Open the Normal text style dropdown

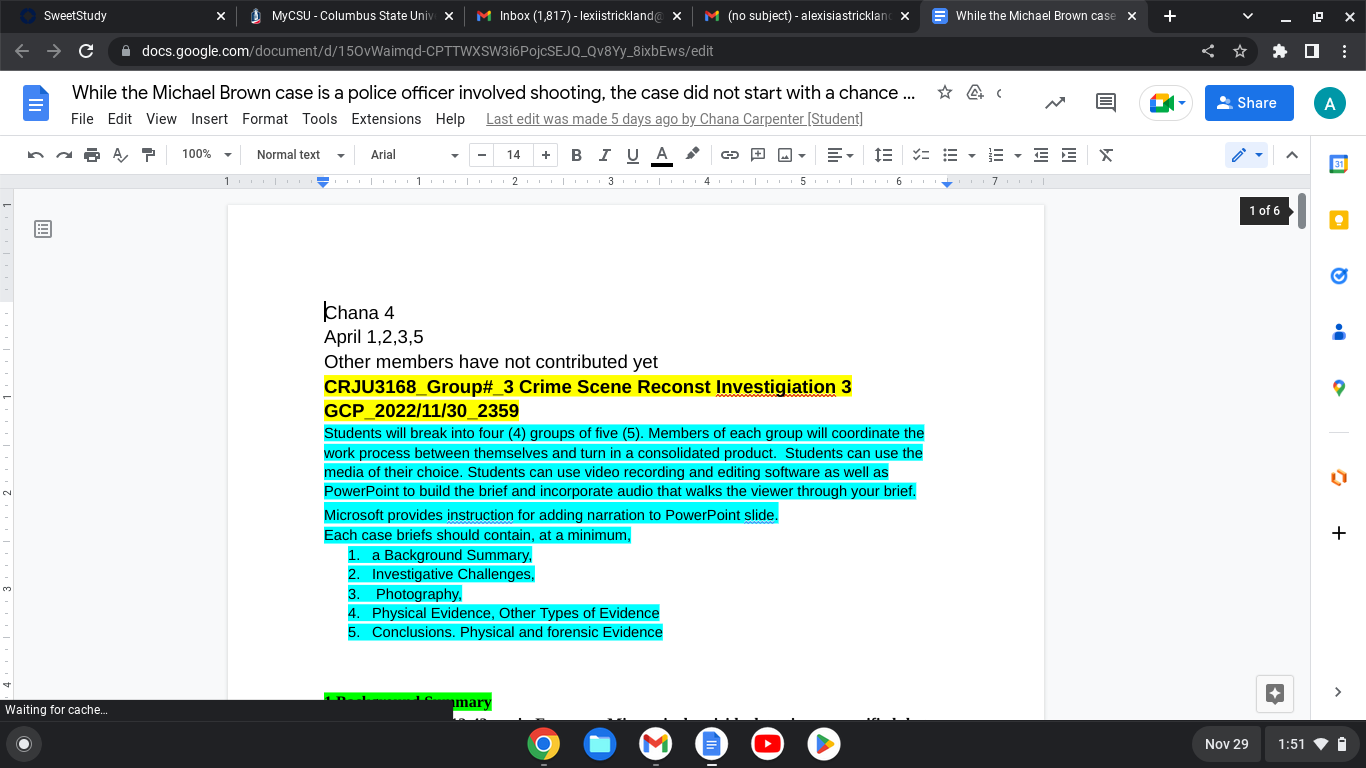[300, 155]
